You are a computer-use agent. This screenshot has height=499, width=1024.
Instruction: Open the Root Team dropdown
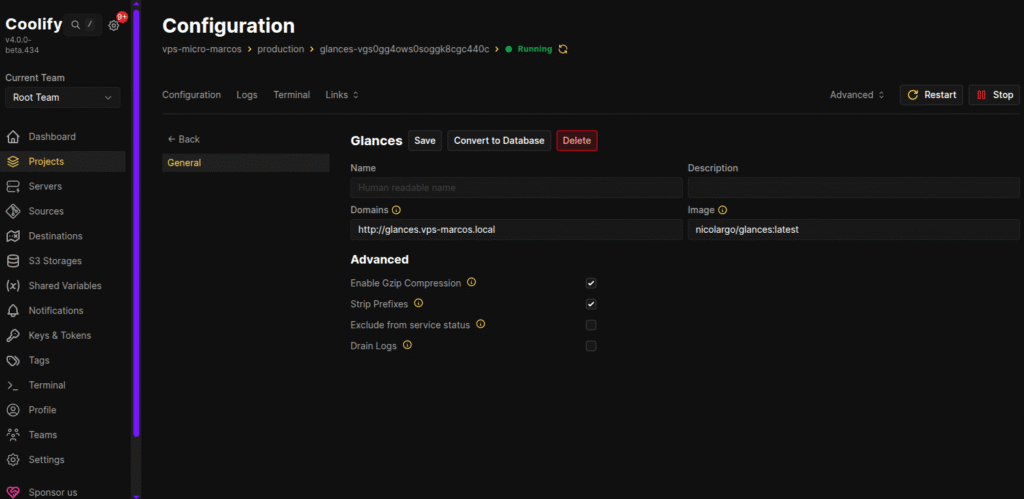[x=62, y=97]
